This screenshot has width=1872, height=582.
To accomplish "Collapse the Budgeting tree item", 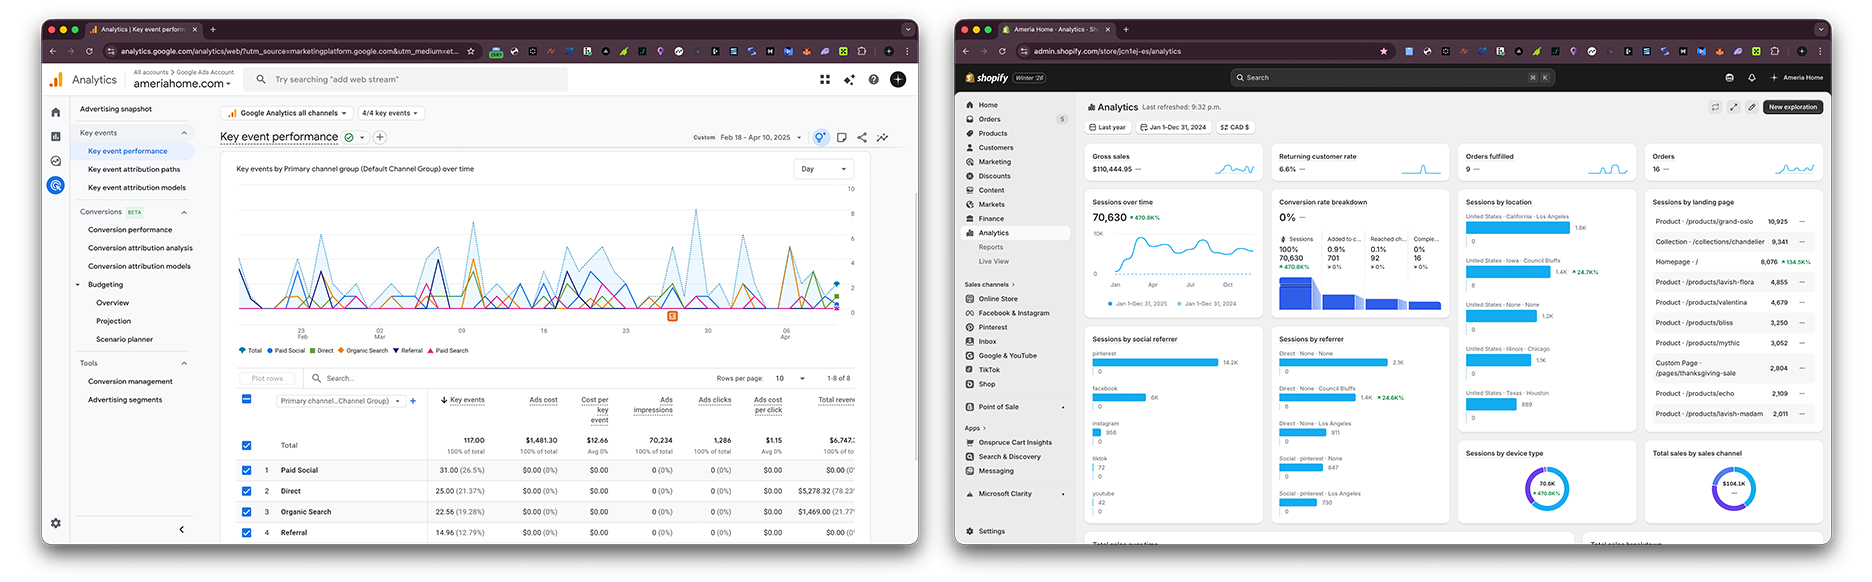I will point(78,285).
